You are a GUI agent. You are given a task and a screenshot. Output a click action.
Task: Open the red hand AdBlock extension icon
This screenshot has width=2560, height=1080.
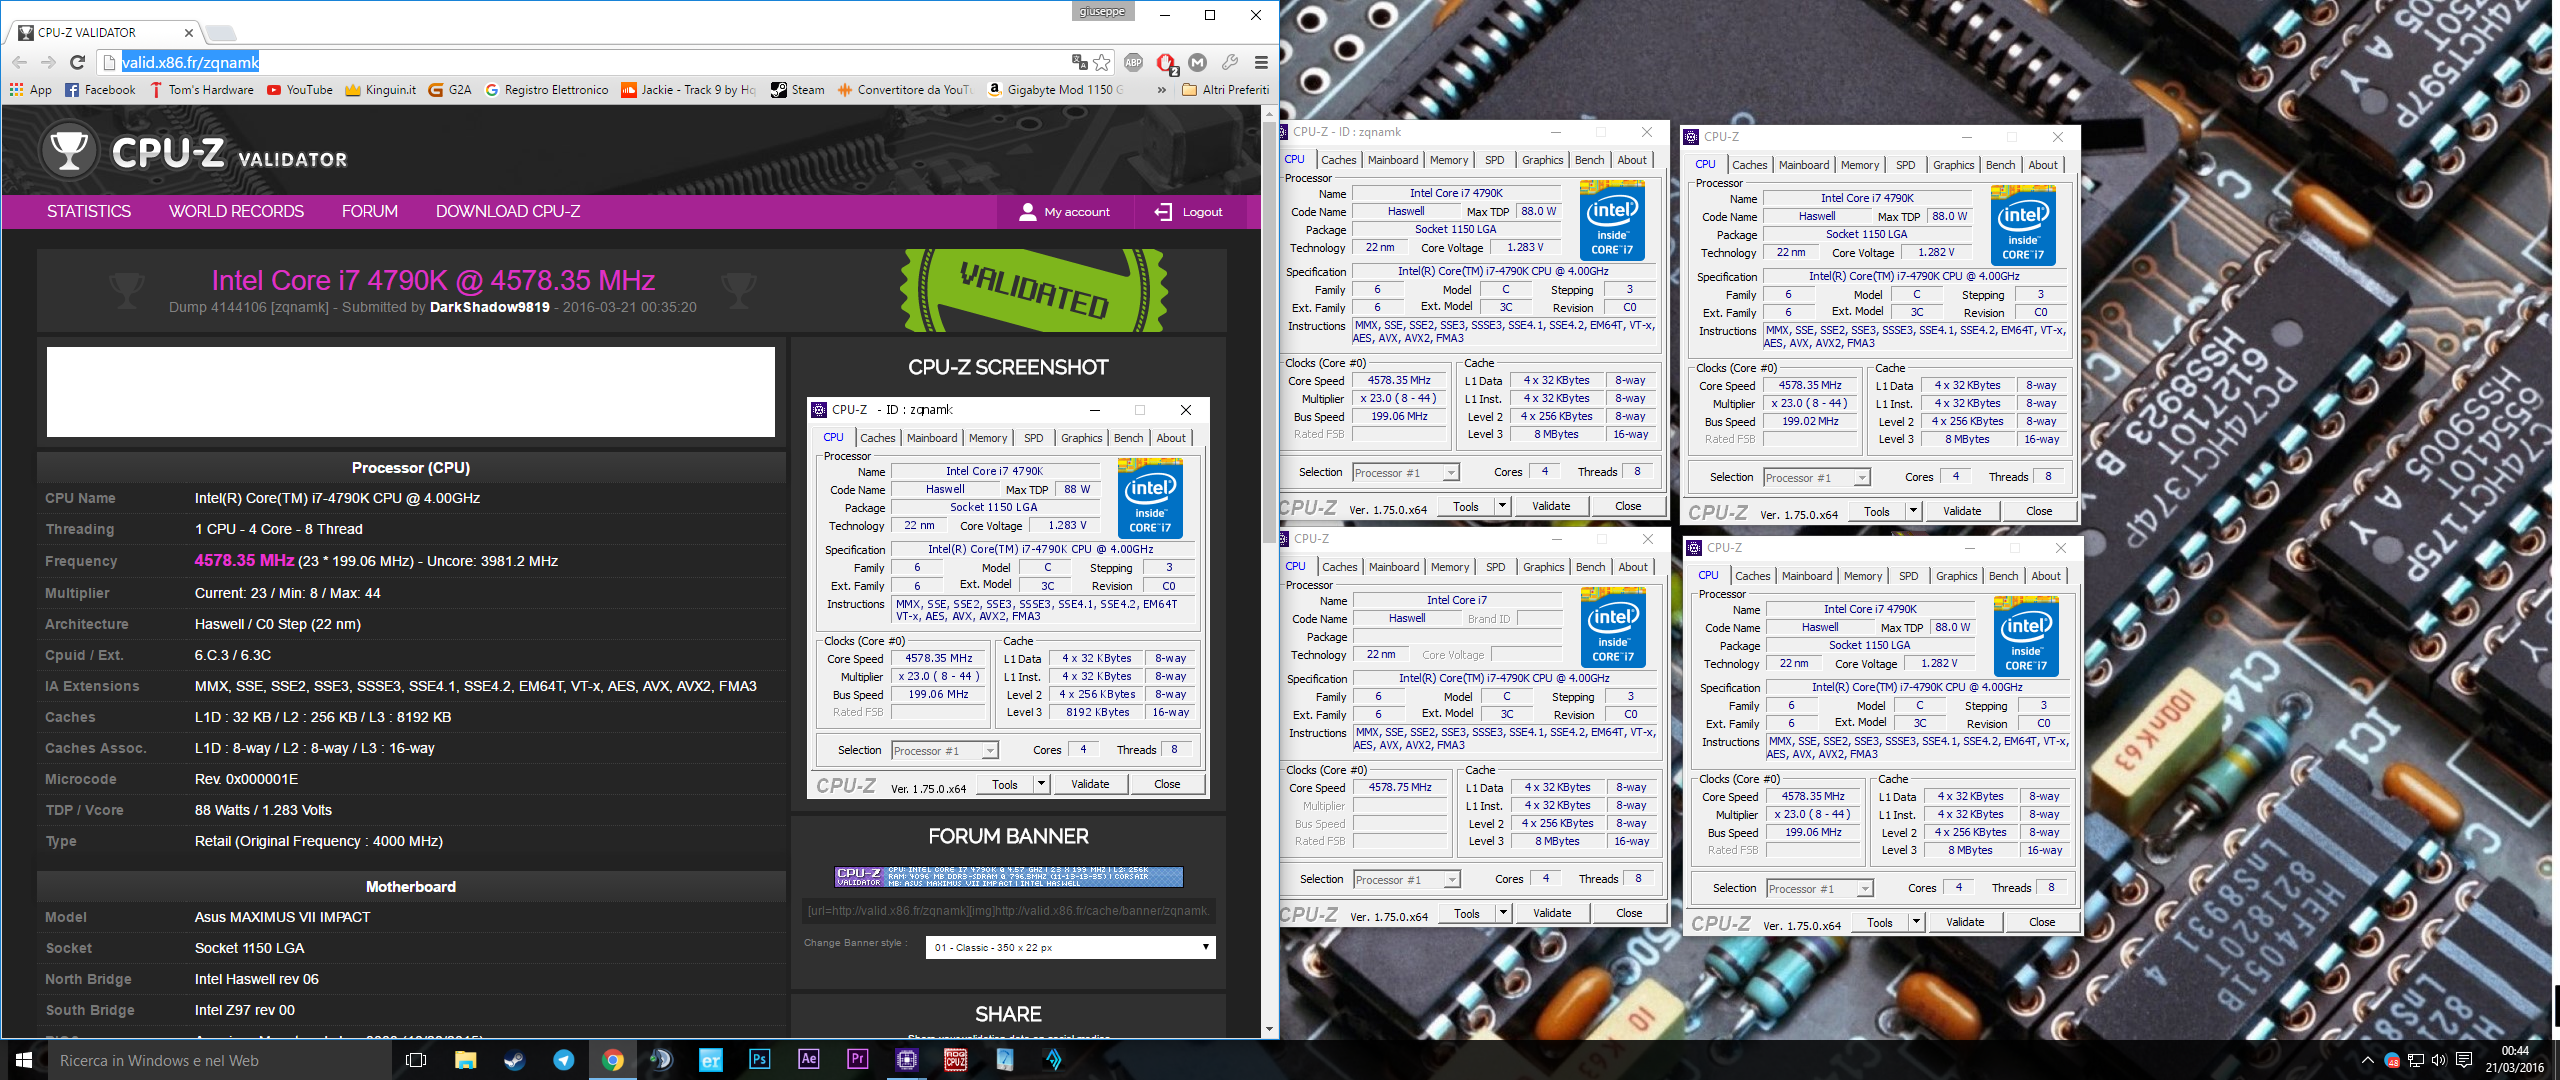pyautogui.click(x=1166, y=63)
